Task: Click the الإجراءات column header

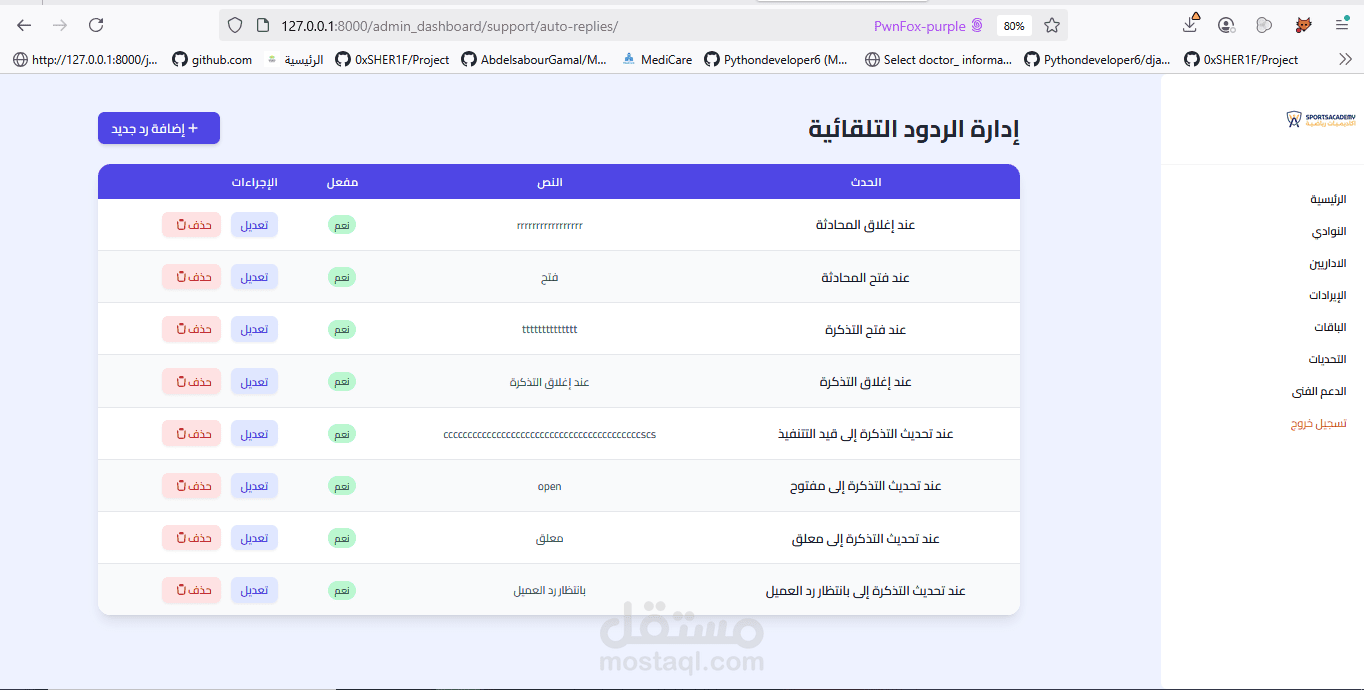Action: point(254,182)
